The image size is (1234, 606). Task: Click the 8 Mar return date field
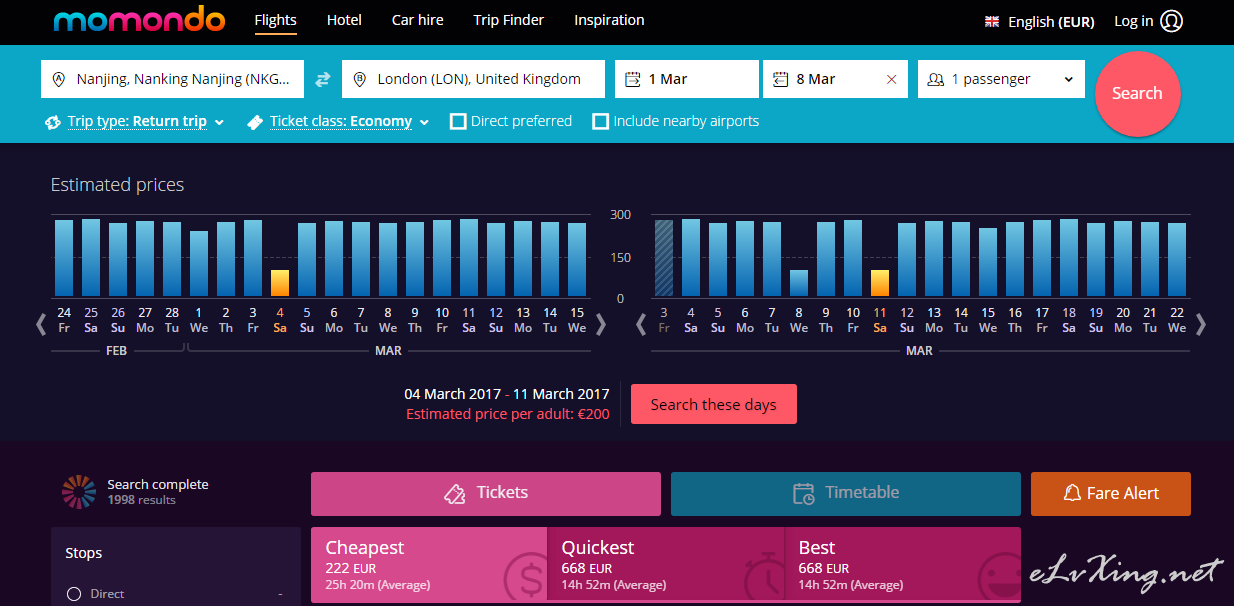point(835,79)
